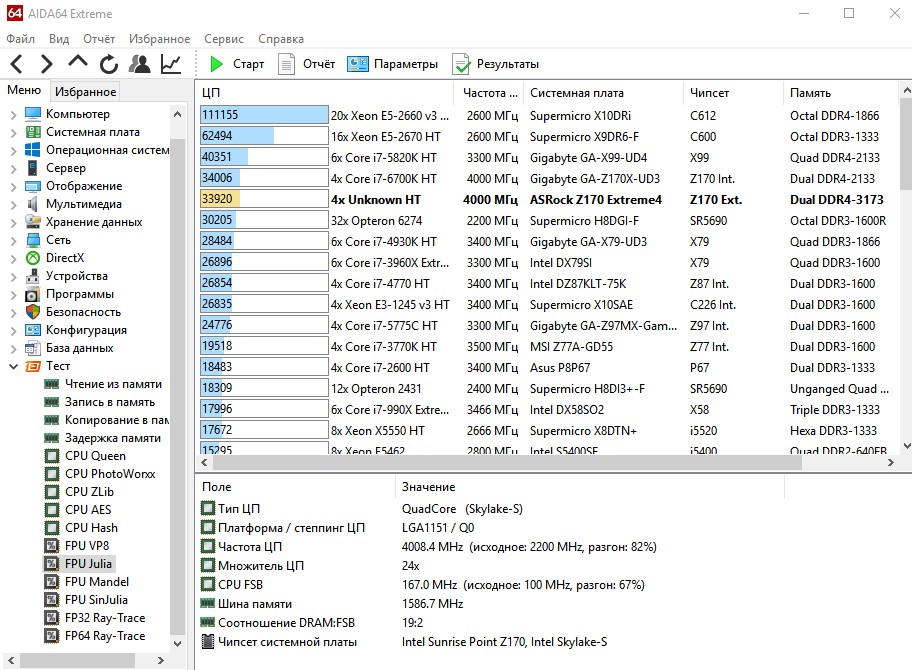
Task: Expand the Сервер tree node
Action: [x=13, y=168]
